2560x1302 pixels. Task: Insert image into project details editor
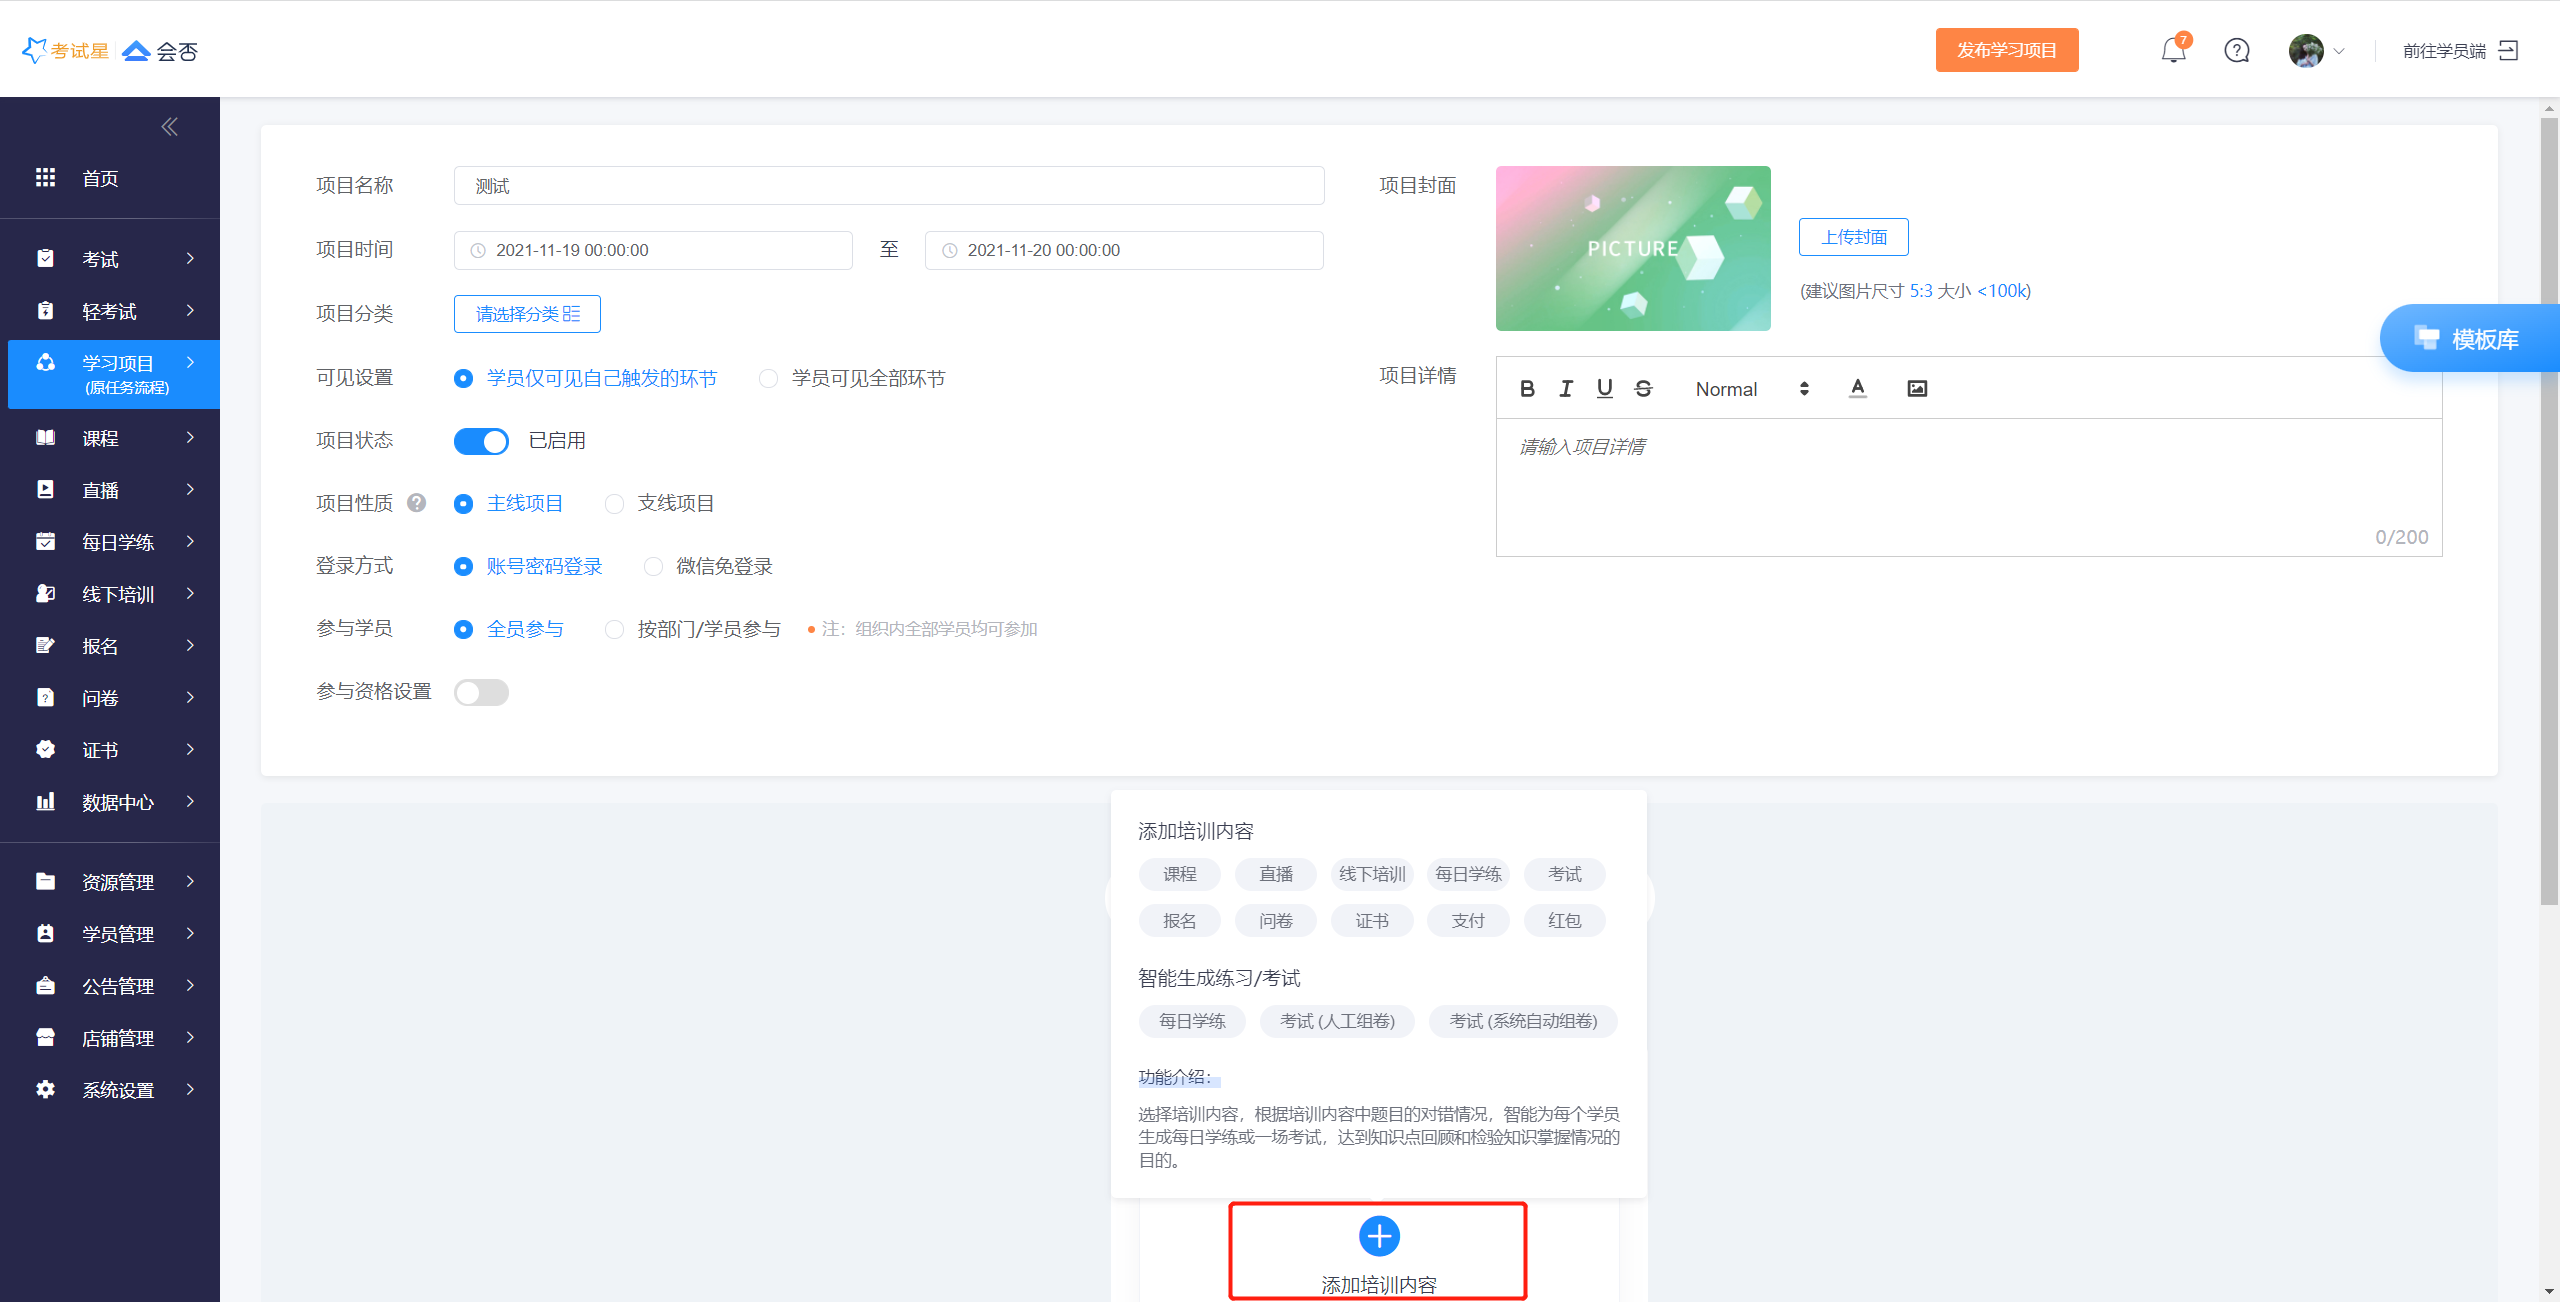(1916, 388)
